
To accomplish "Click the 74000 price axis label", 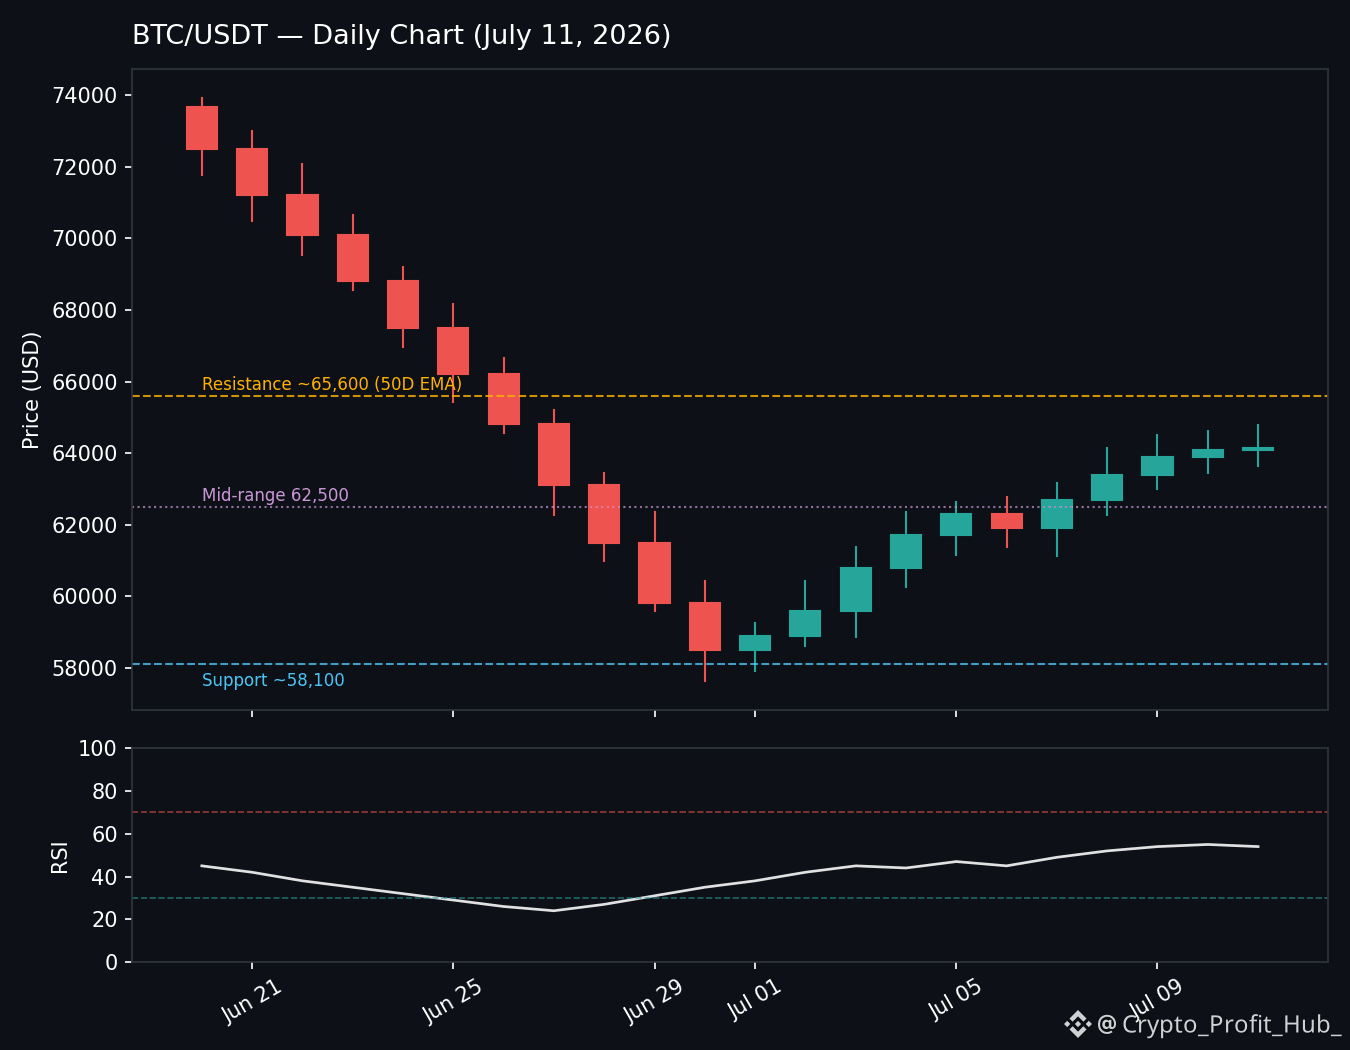I will [x=84, y=95].
